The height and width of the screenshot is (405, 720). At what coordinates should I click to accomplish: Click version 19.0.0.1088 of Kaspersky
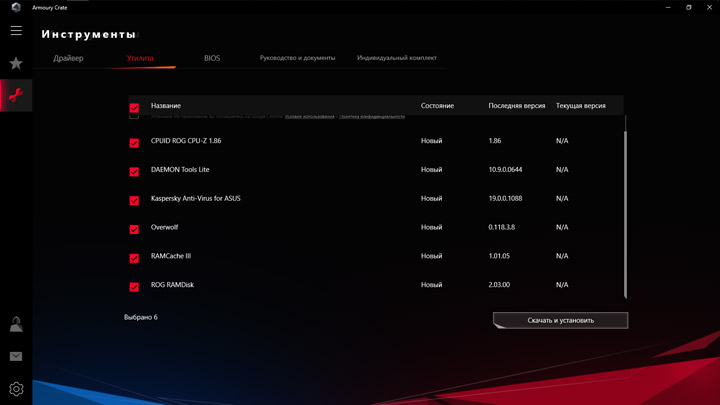click(505, 198)
